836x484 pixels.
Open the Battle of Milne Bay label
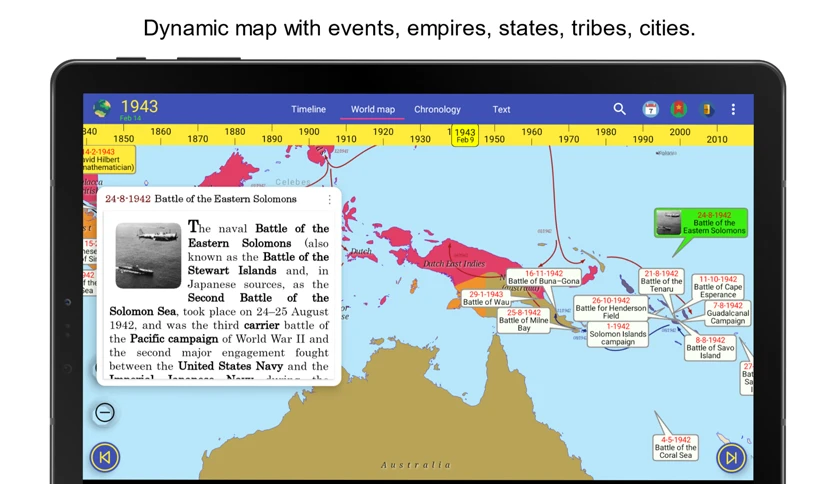coord(524,320)
